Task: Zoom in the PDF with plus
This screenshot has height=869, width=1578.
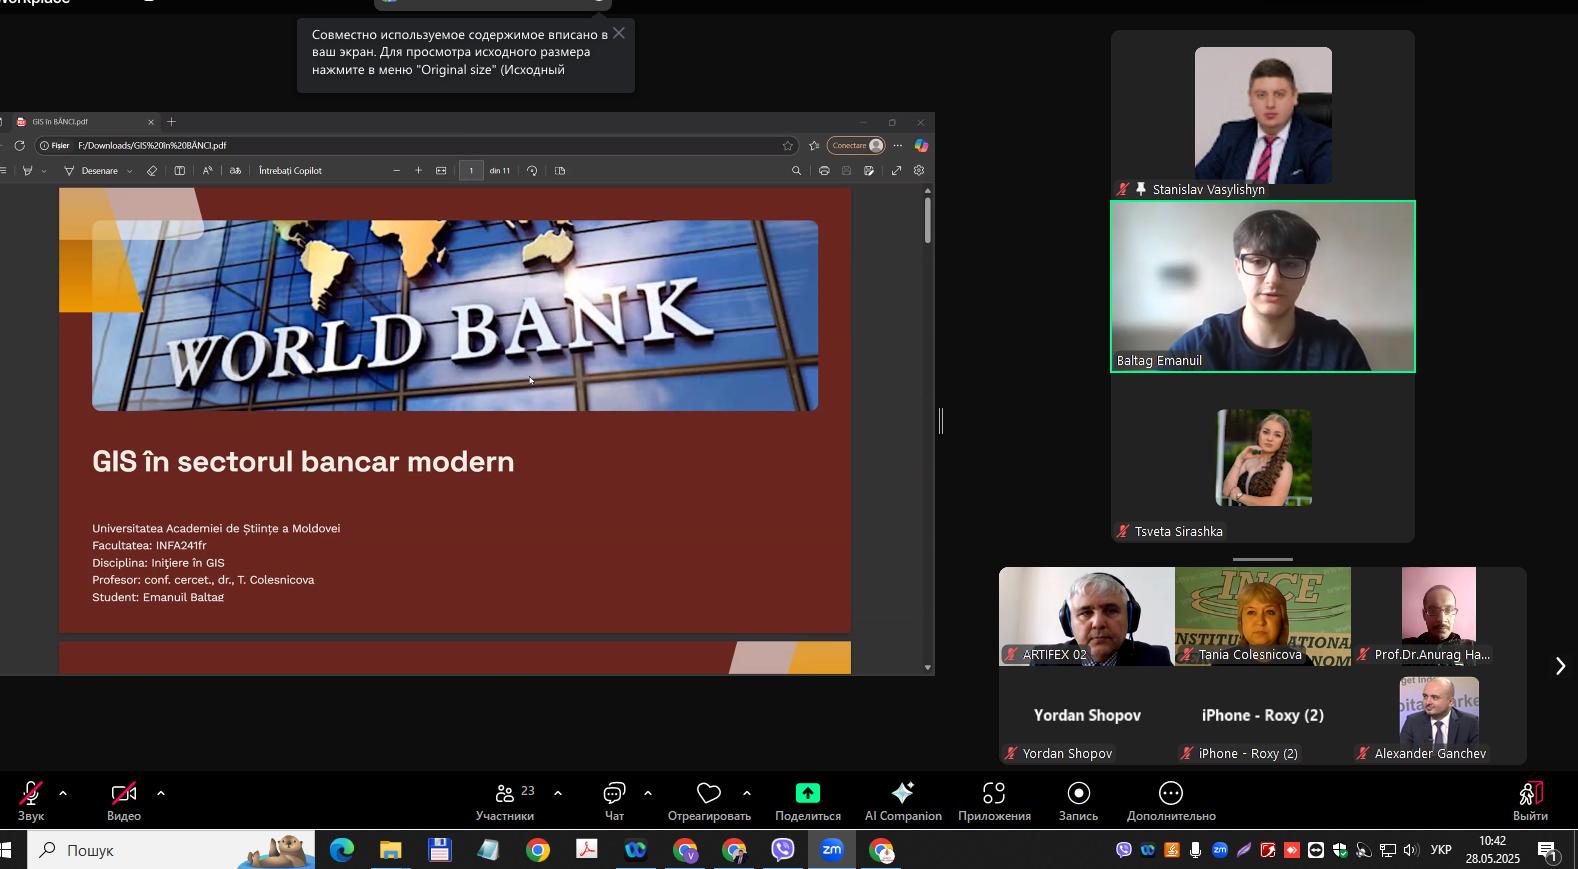Action: pos(418,171)
